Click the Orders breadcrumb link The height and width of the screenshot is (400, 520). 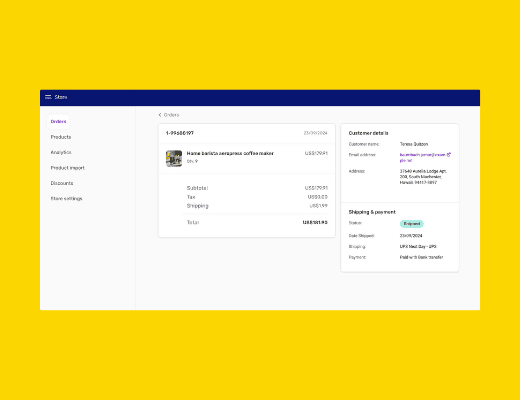[171, 115]
